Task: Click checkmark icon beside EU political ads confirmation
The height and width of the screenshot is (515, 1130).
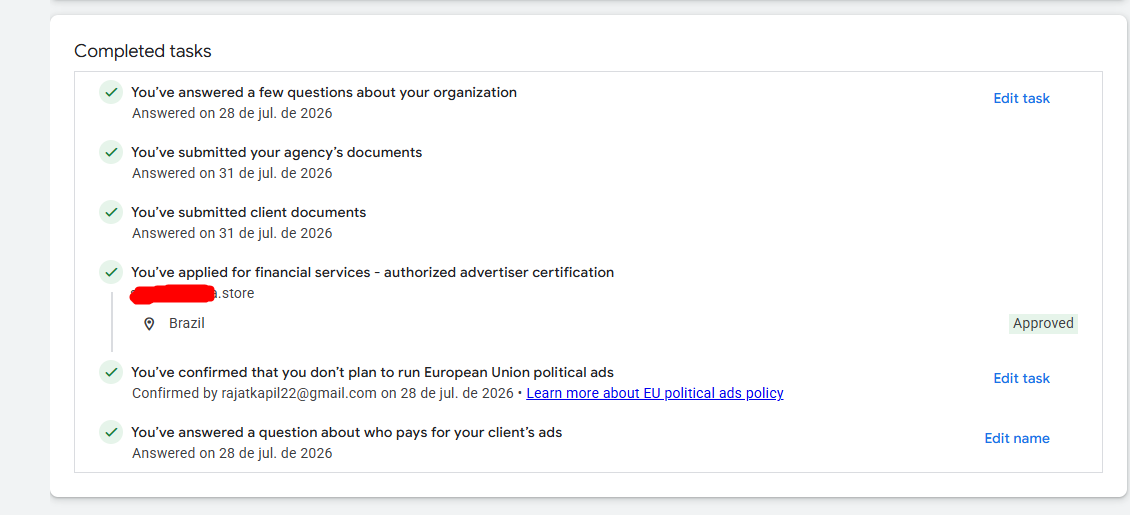Action: (111, 372)
